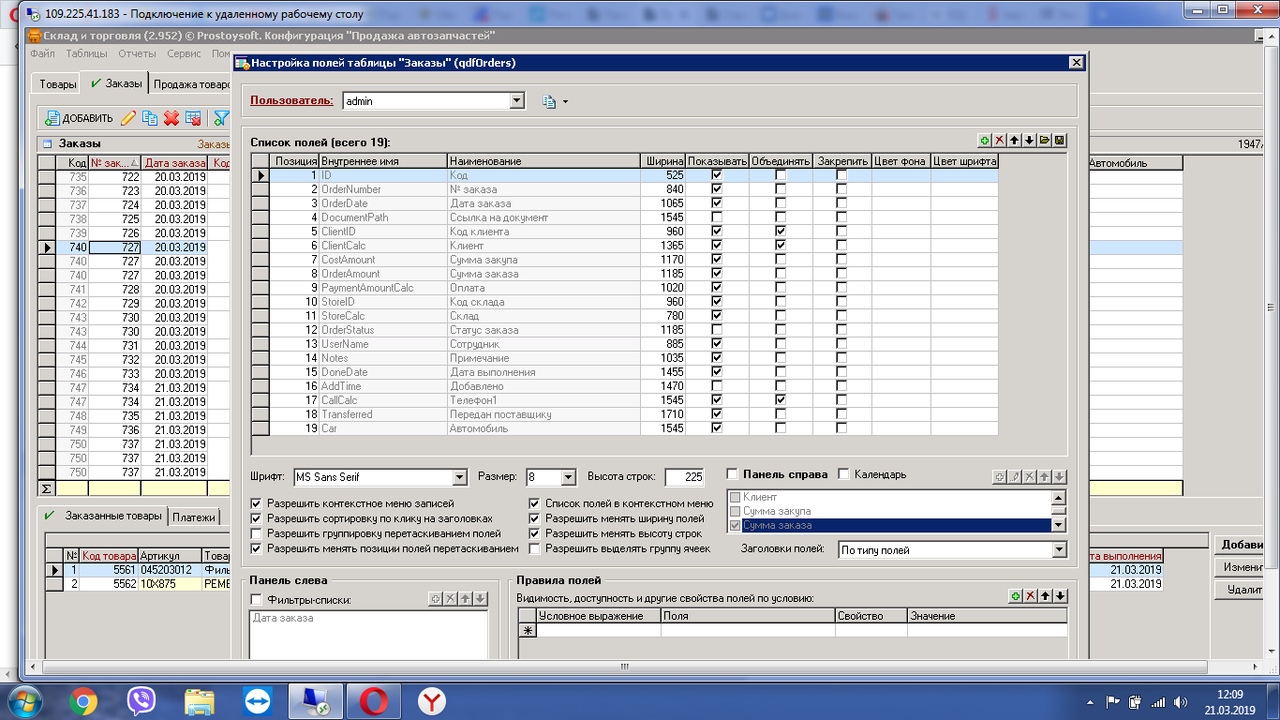The width and height of the screenshot is (1280, 720).
Task: Toggle 'Разрешить группировку перетаскиванием полей' checkbox
Action: point(257,534)
